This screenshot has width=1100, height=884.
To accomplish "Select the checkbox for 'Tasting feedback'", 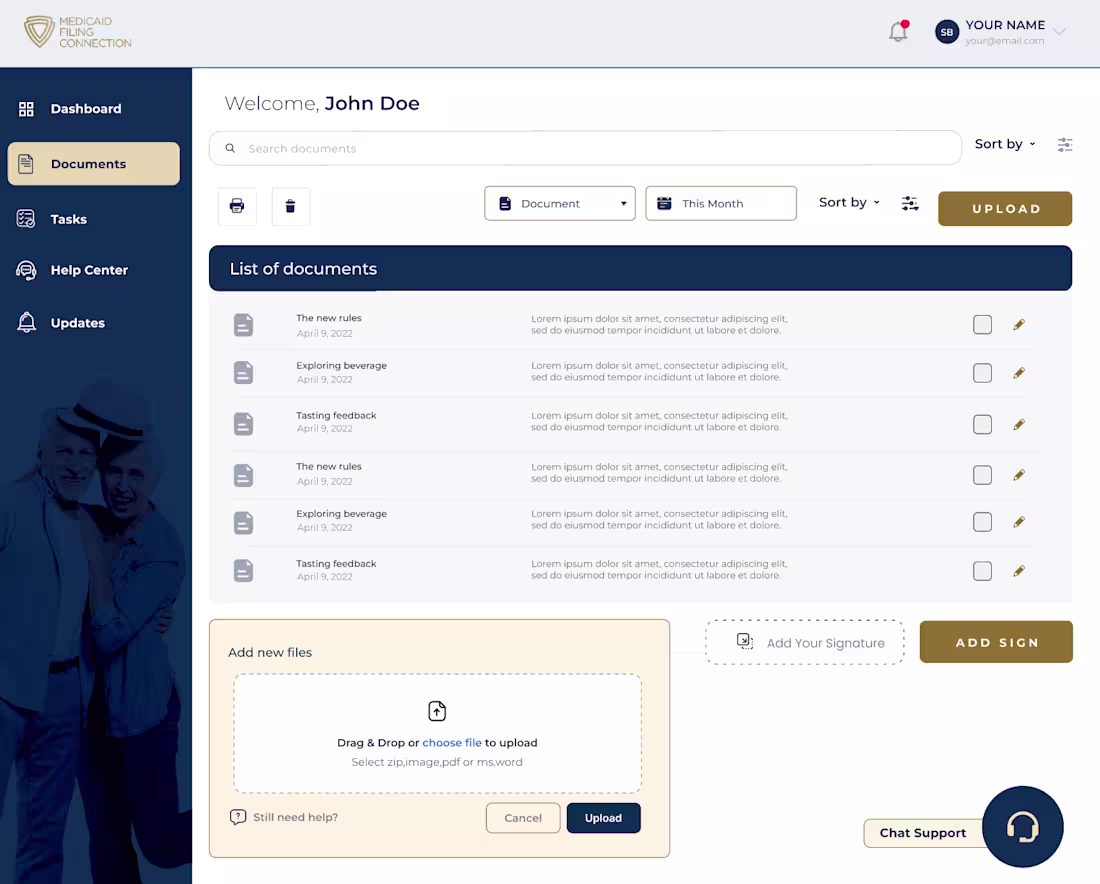I will tap(982, 424).
